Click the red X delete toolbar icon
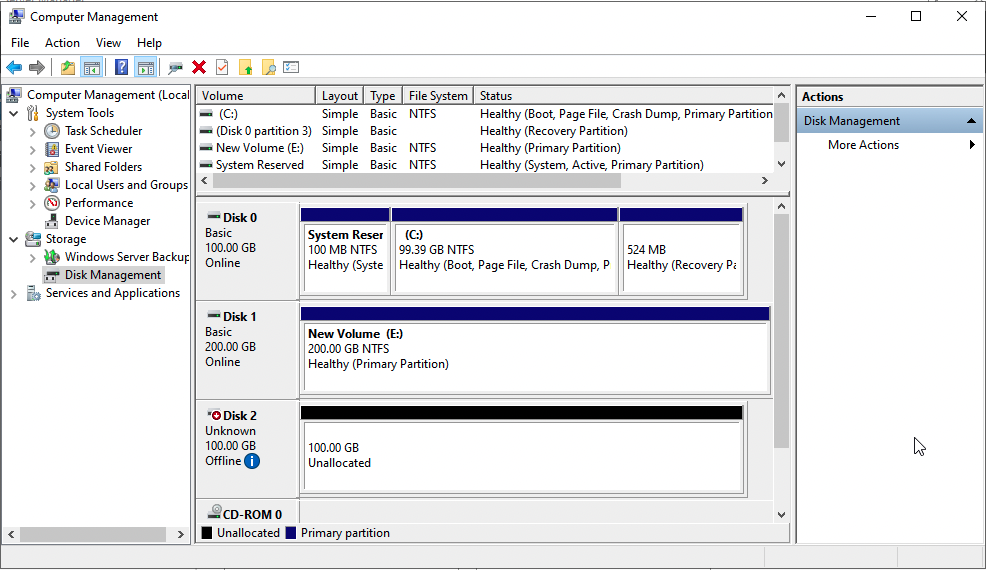 [x=199, y=67]
